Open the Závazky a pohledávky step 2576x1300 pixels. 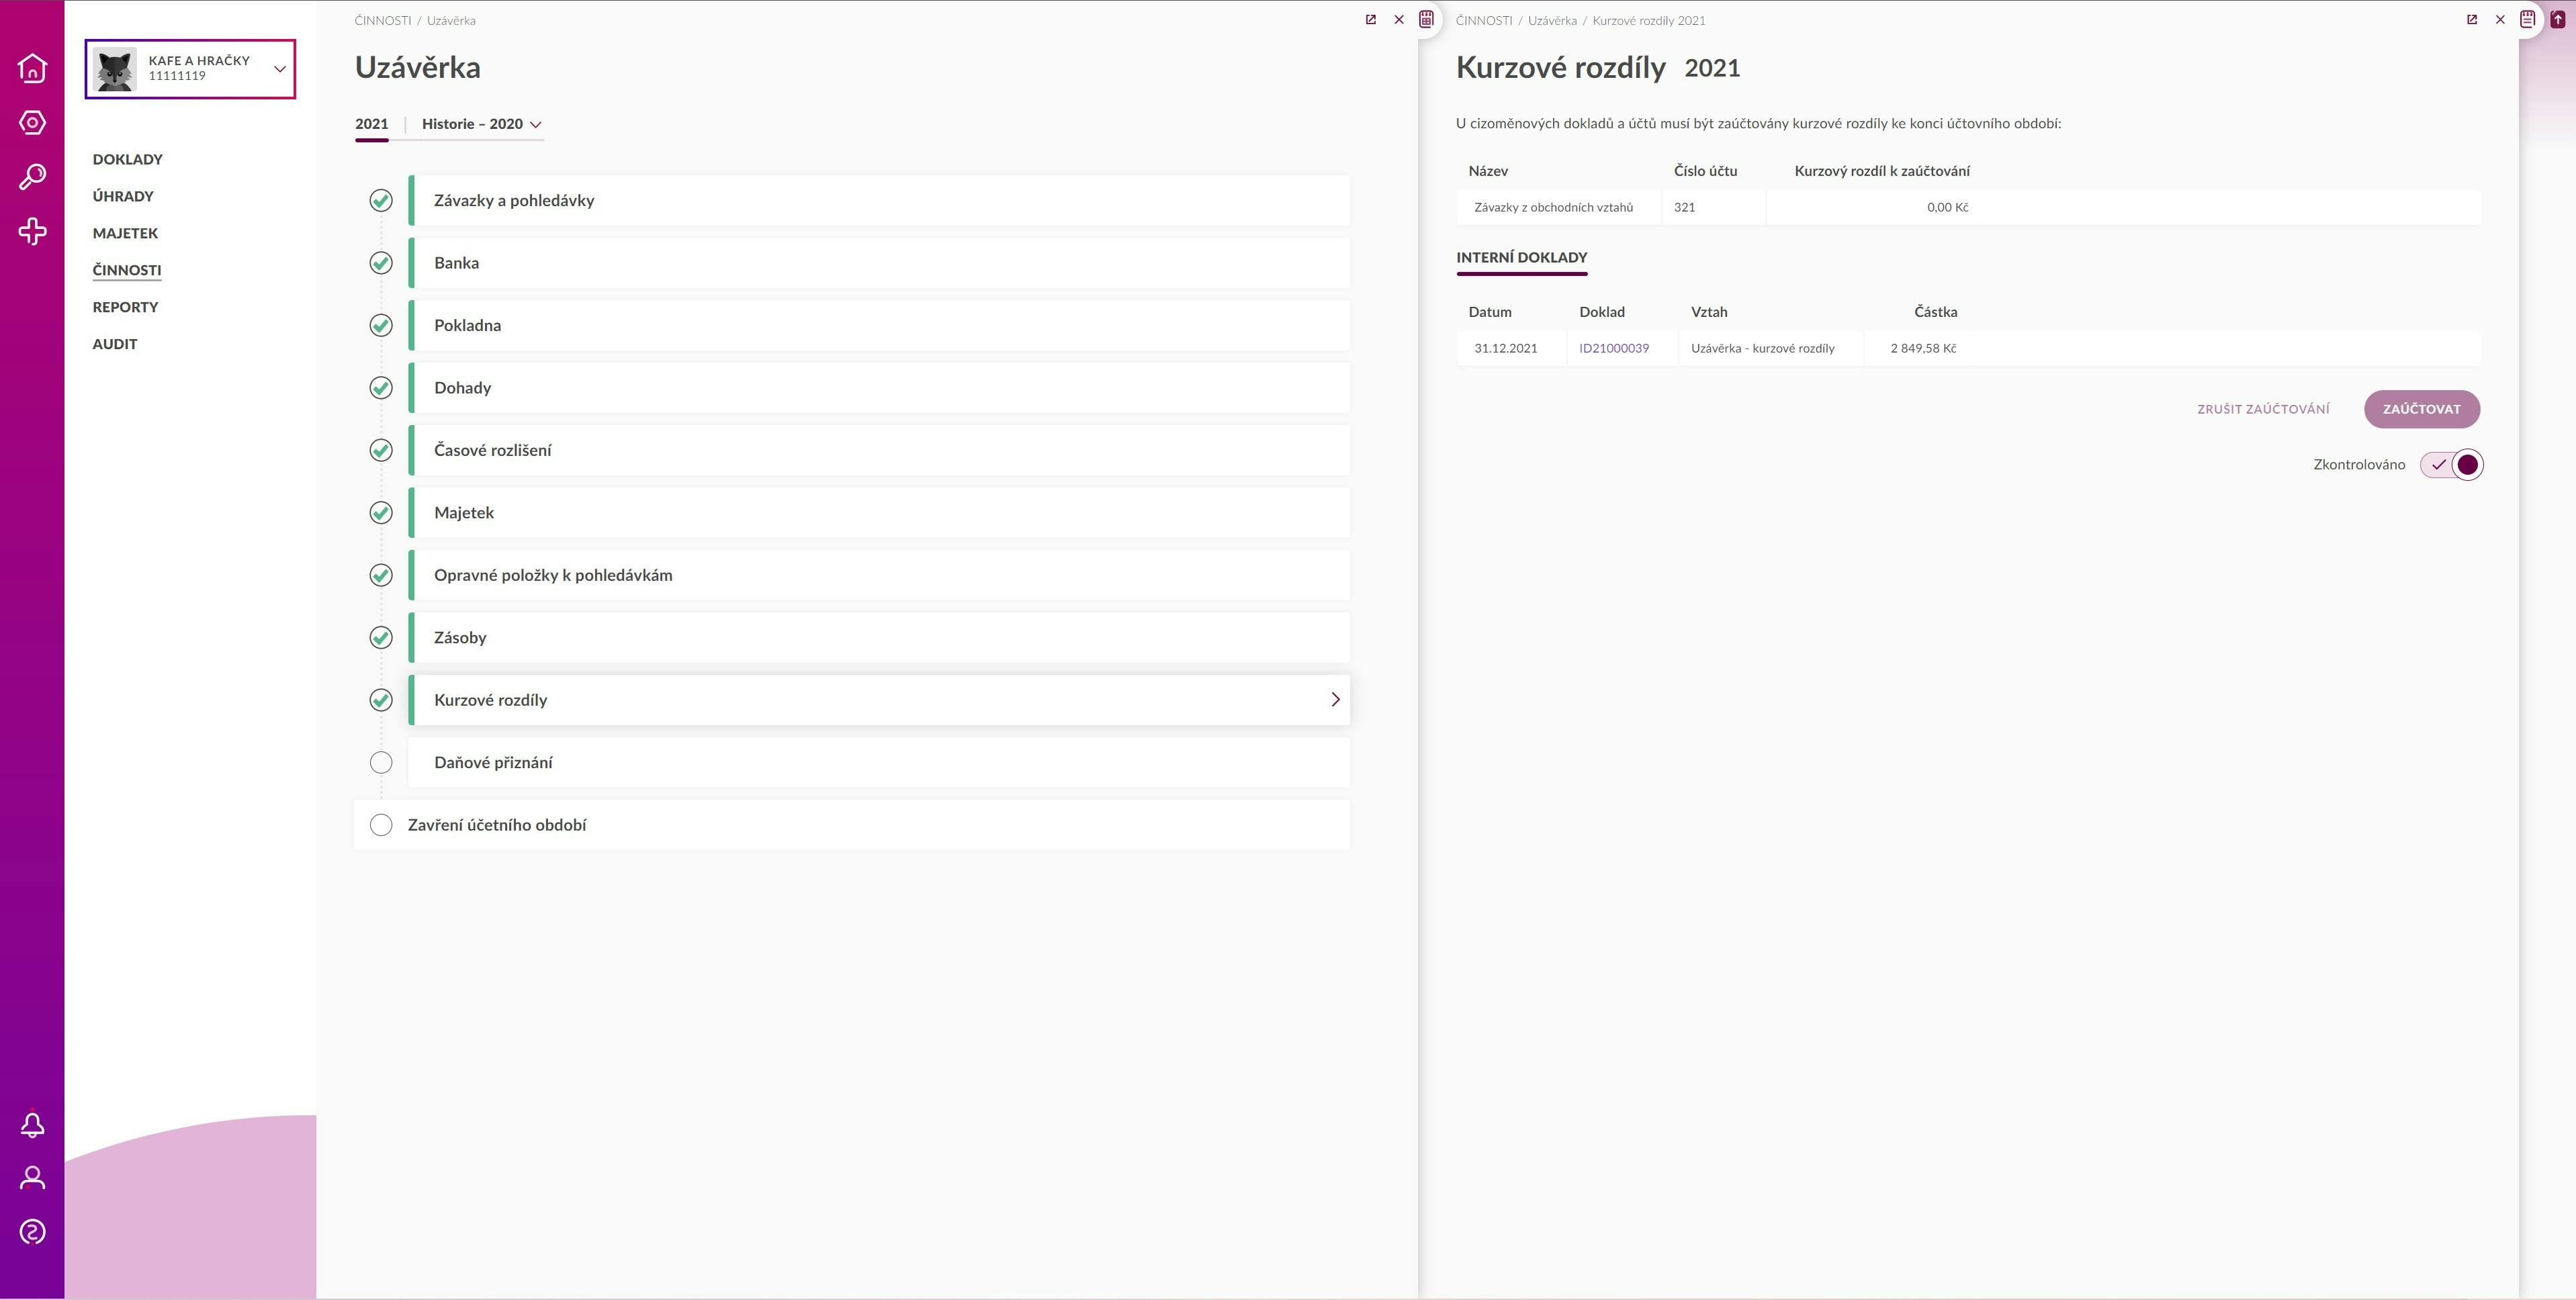(880, 200)
